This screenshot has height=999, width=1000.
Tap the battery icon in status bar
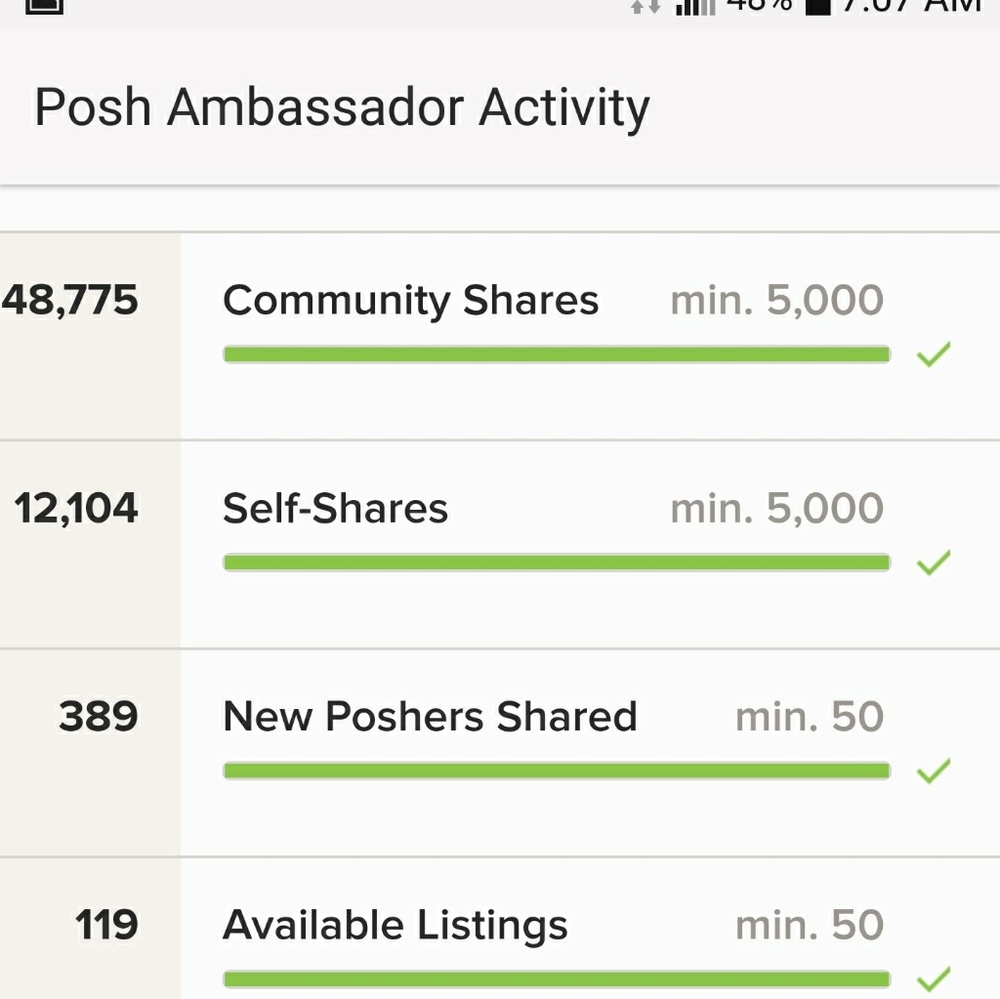[816, 5]
